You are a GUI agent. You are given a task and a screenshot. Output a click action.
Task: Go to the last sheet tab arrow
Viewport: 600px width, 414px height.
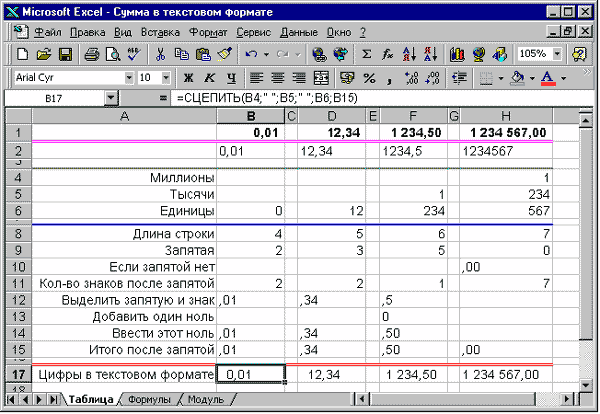(54, 399)
